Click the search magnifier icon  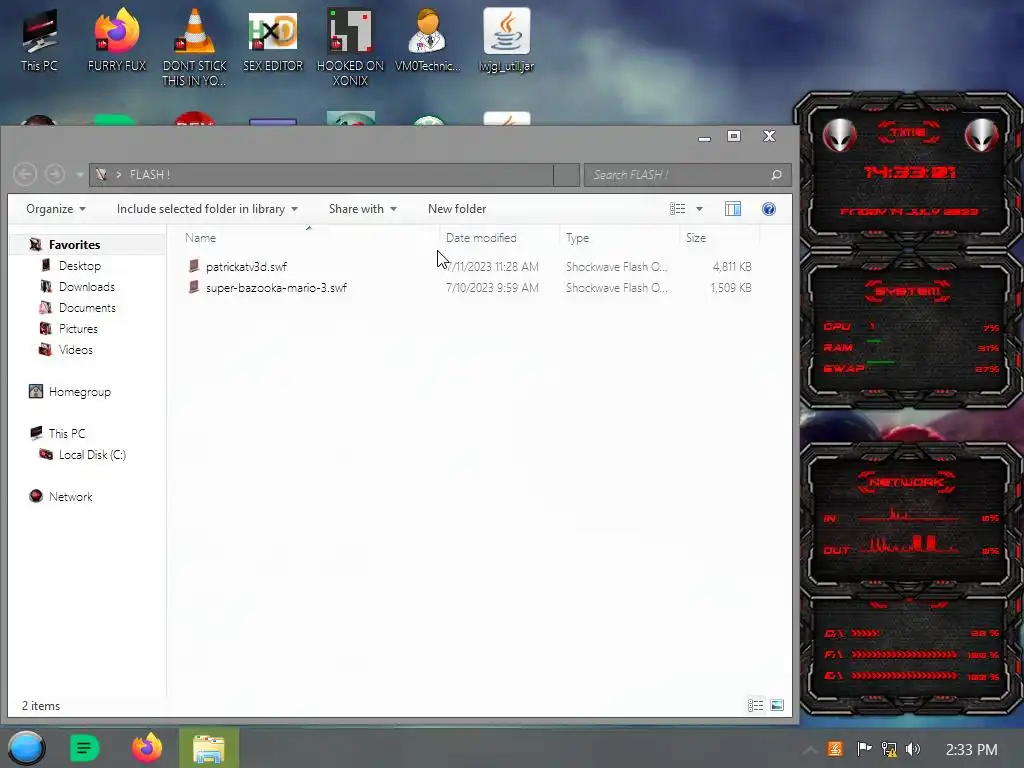pos(776,175)
